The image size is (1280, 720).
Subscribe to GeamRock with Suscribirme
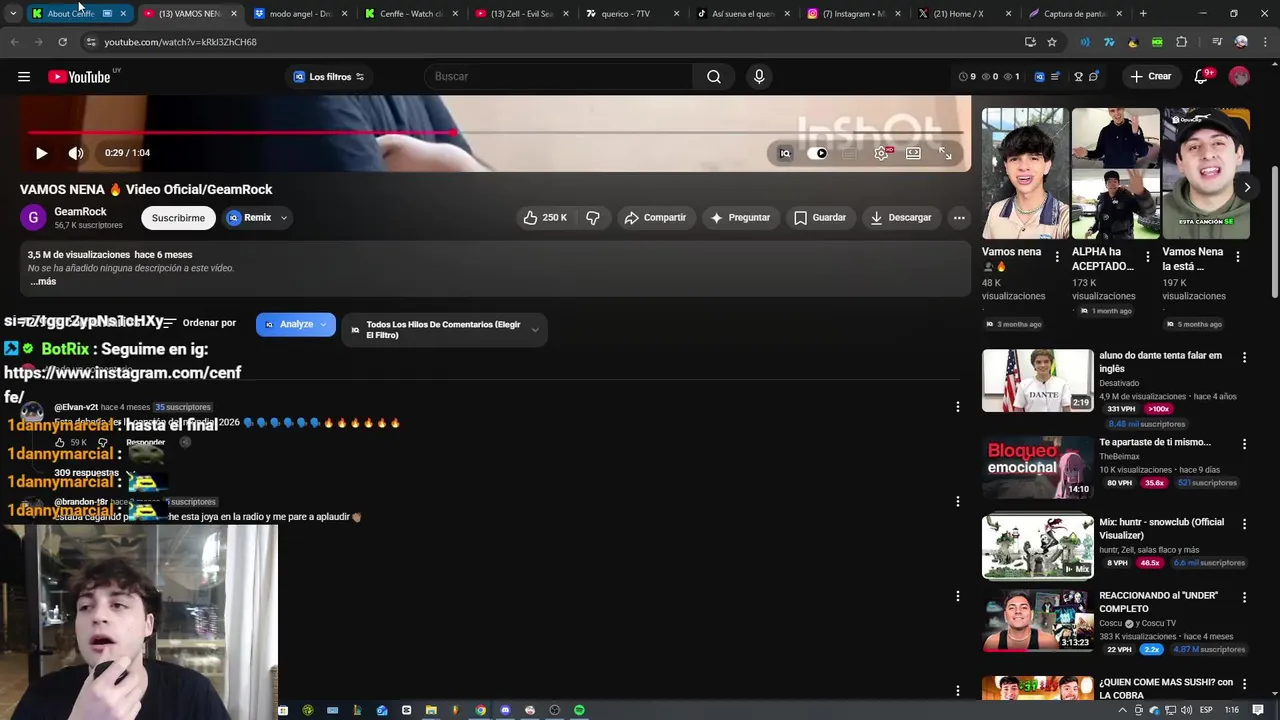(x=178, y=217)
